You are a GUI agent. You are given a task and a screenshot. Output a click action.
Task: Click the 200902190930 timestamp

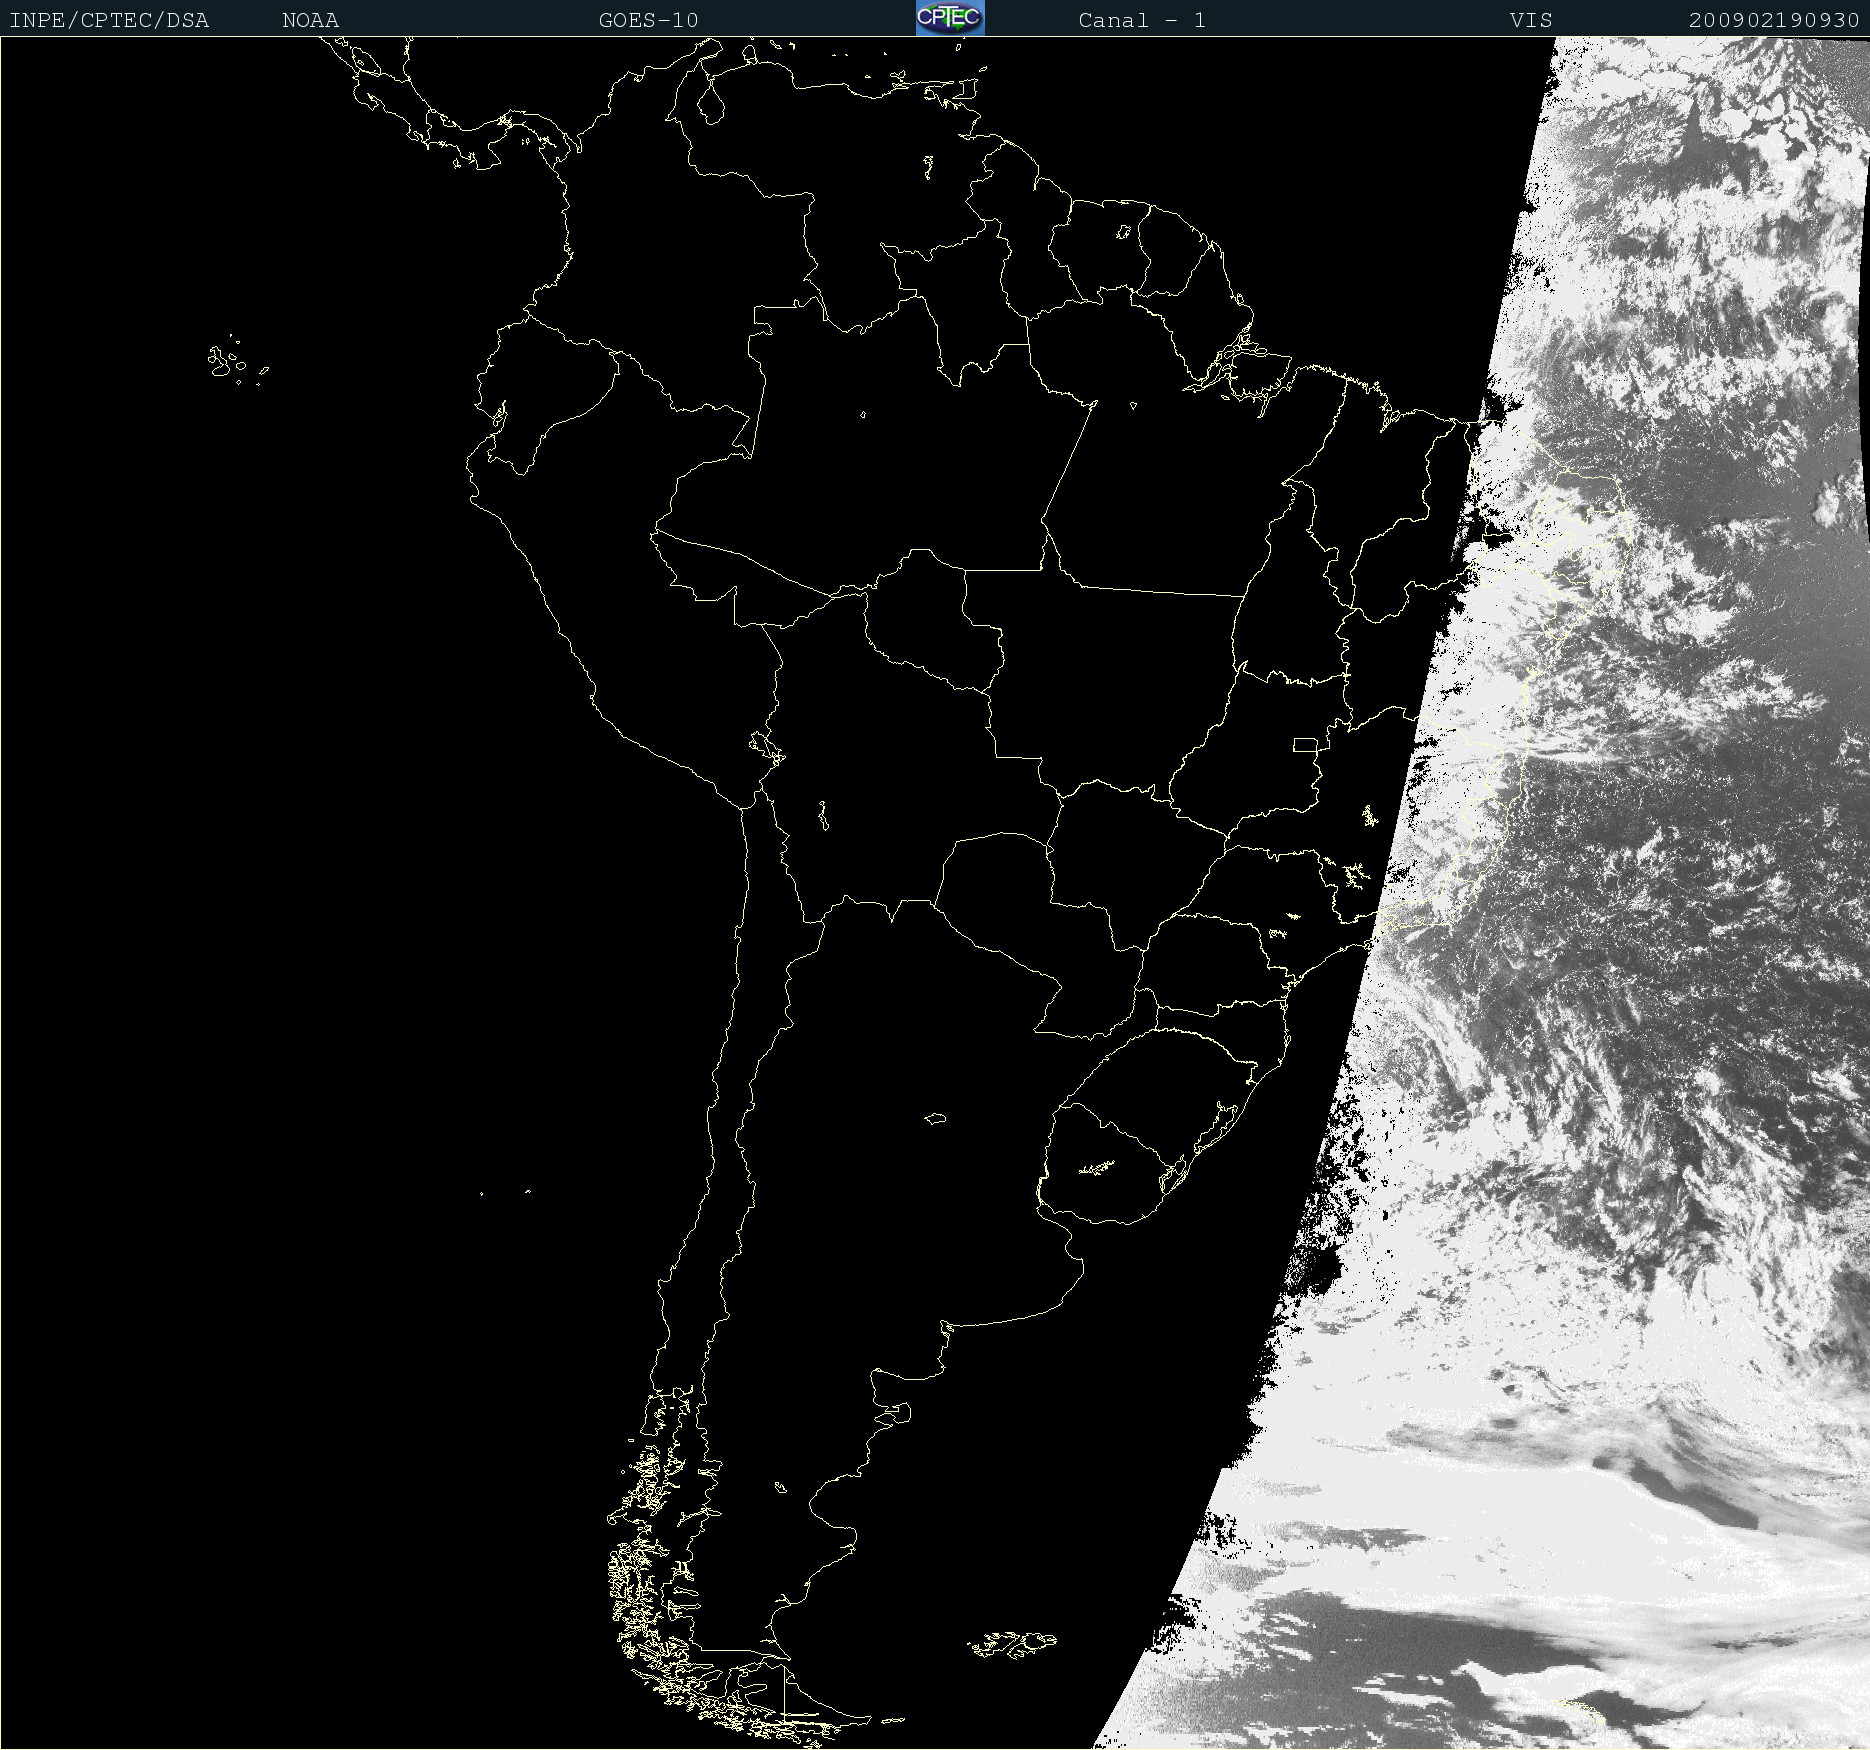tap(1774, 20)
